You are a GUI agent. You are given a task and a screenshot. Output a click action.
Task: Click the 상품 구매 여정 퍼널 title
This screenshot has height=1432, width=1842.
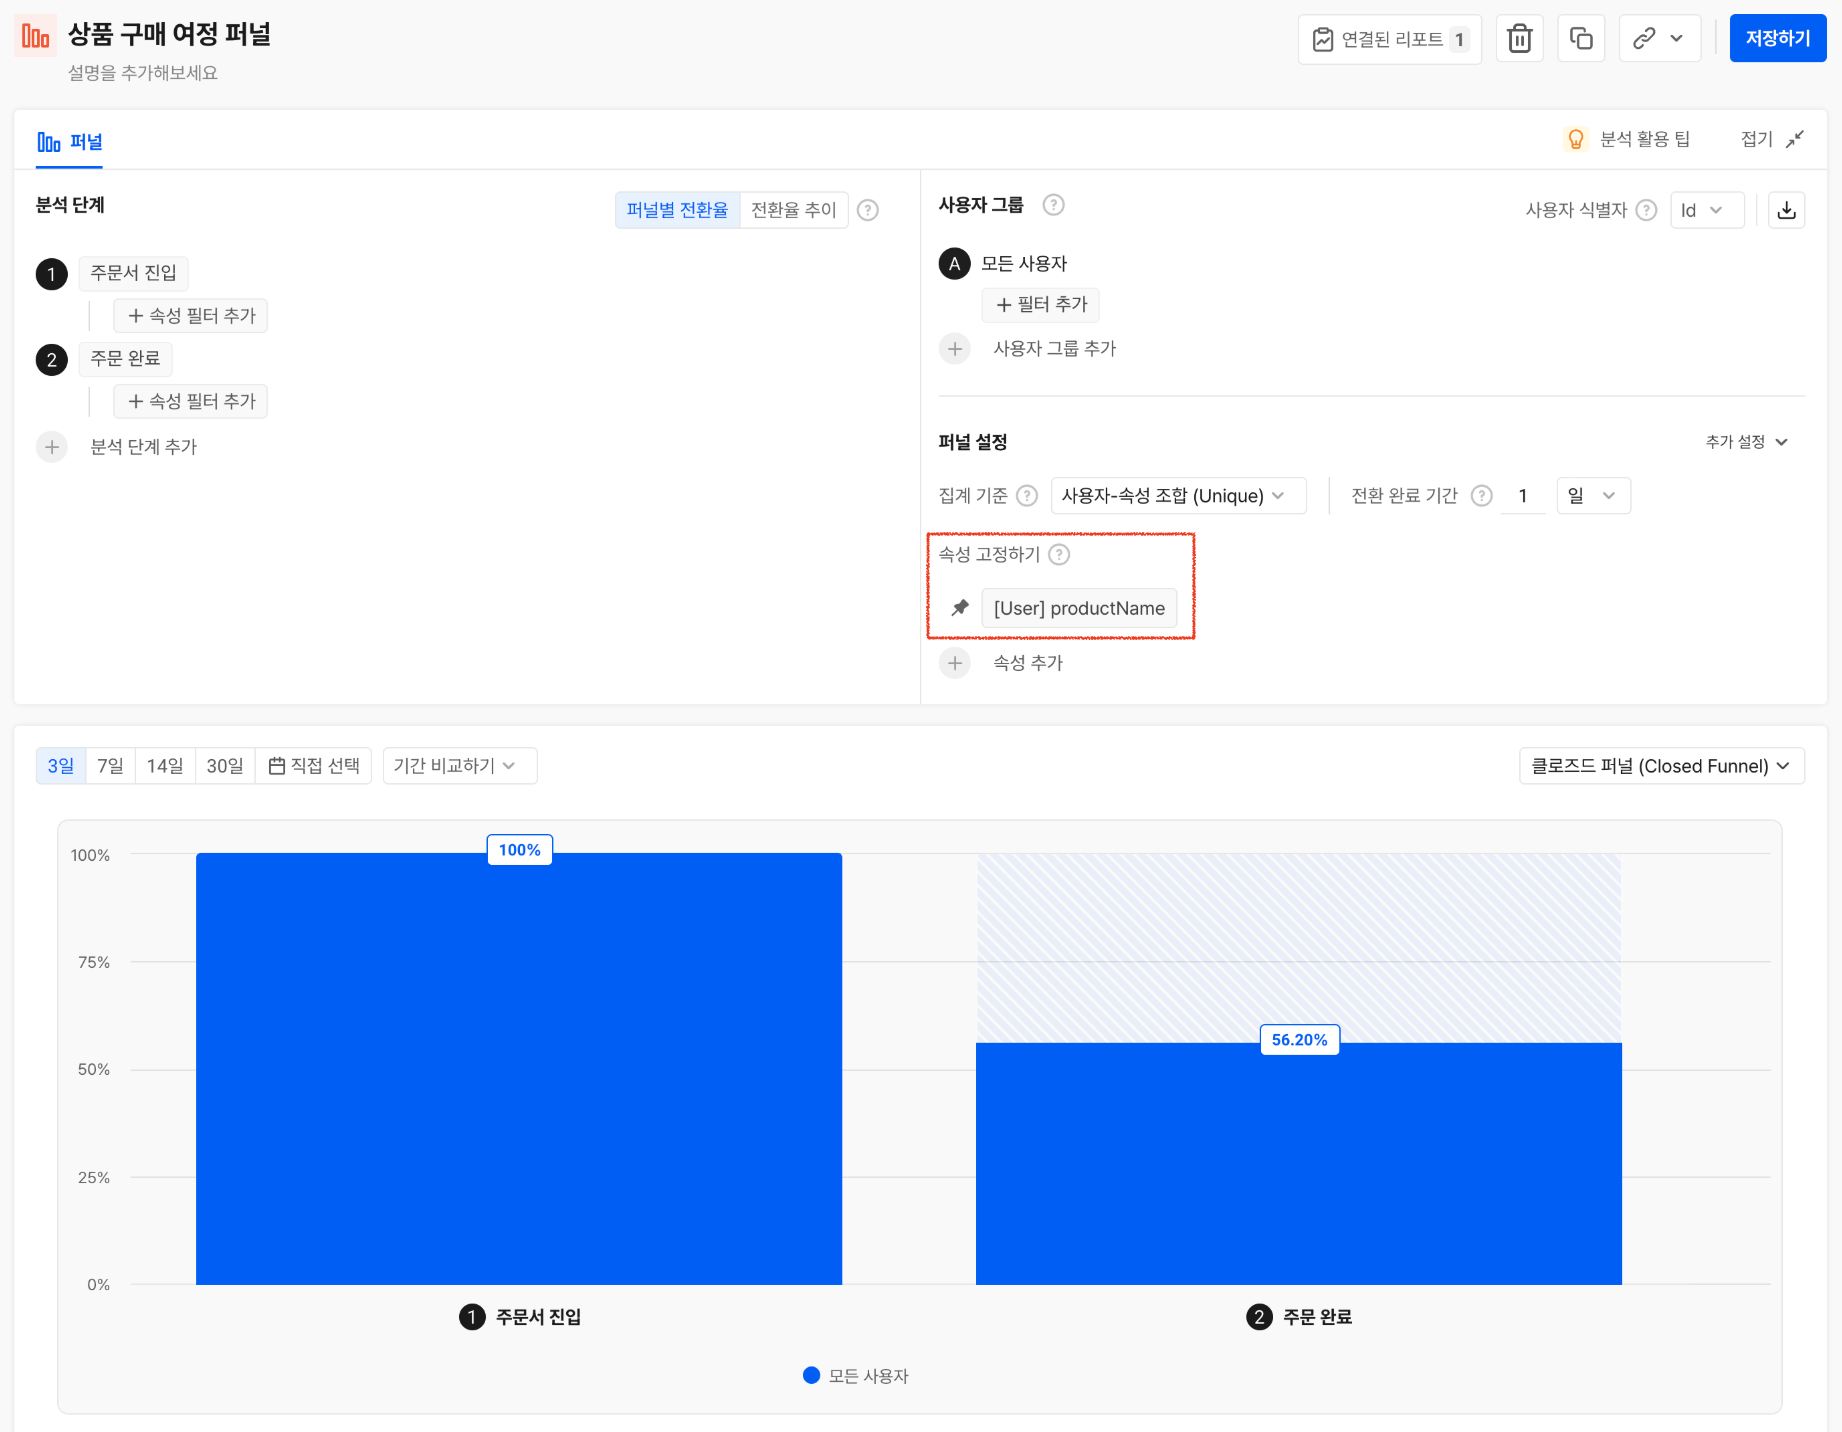[170, 34]
